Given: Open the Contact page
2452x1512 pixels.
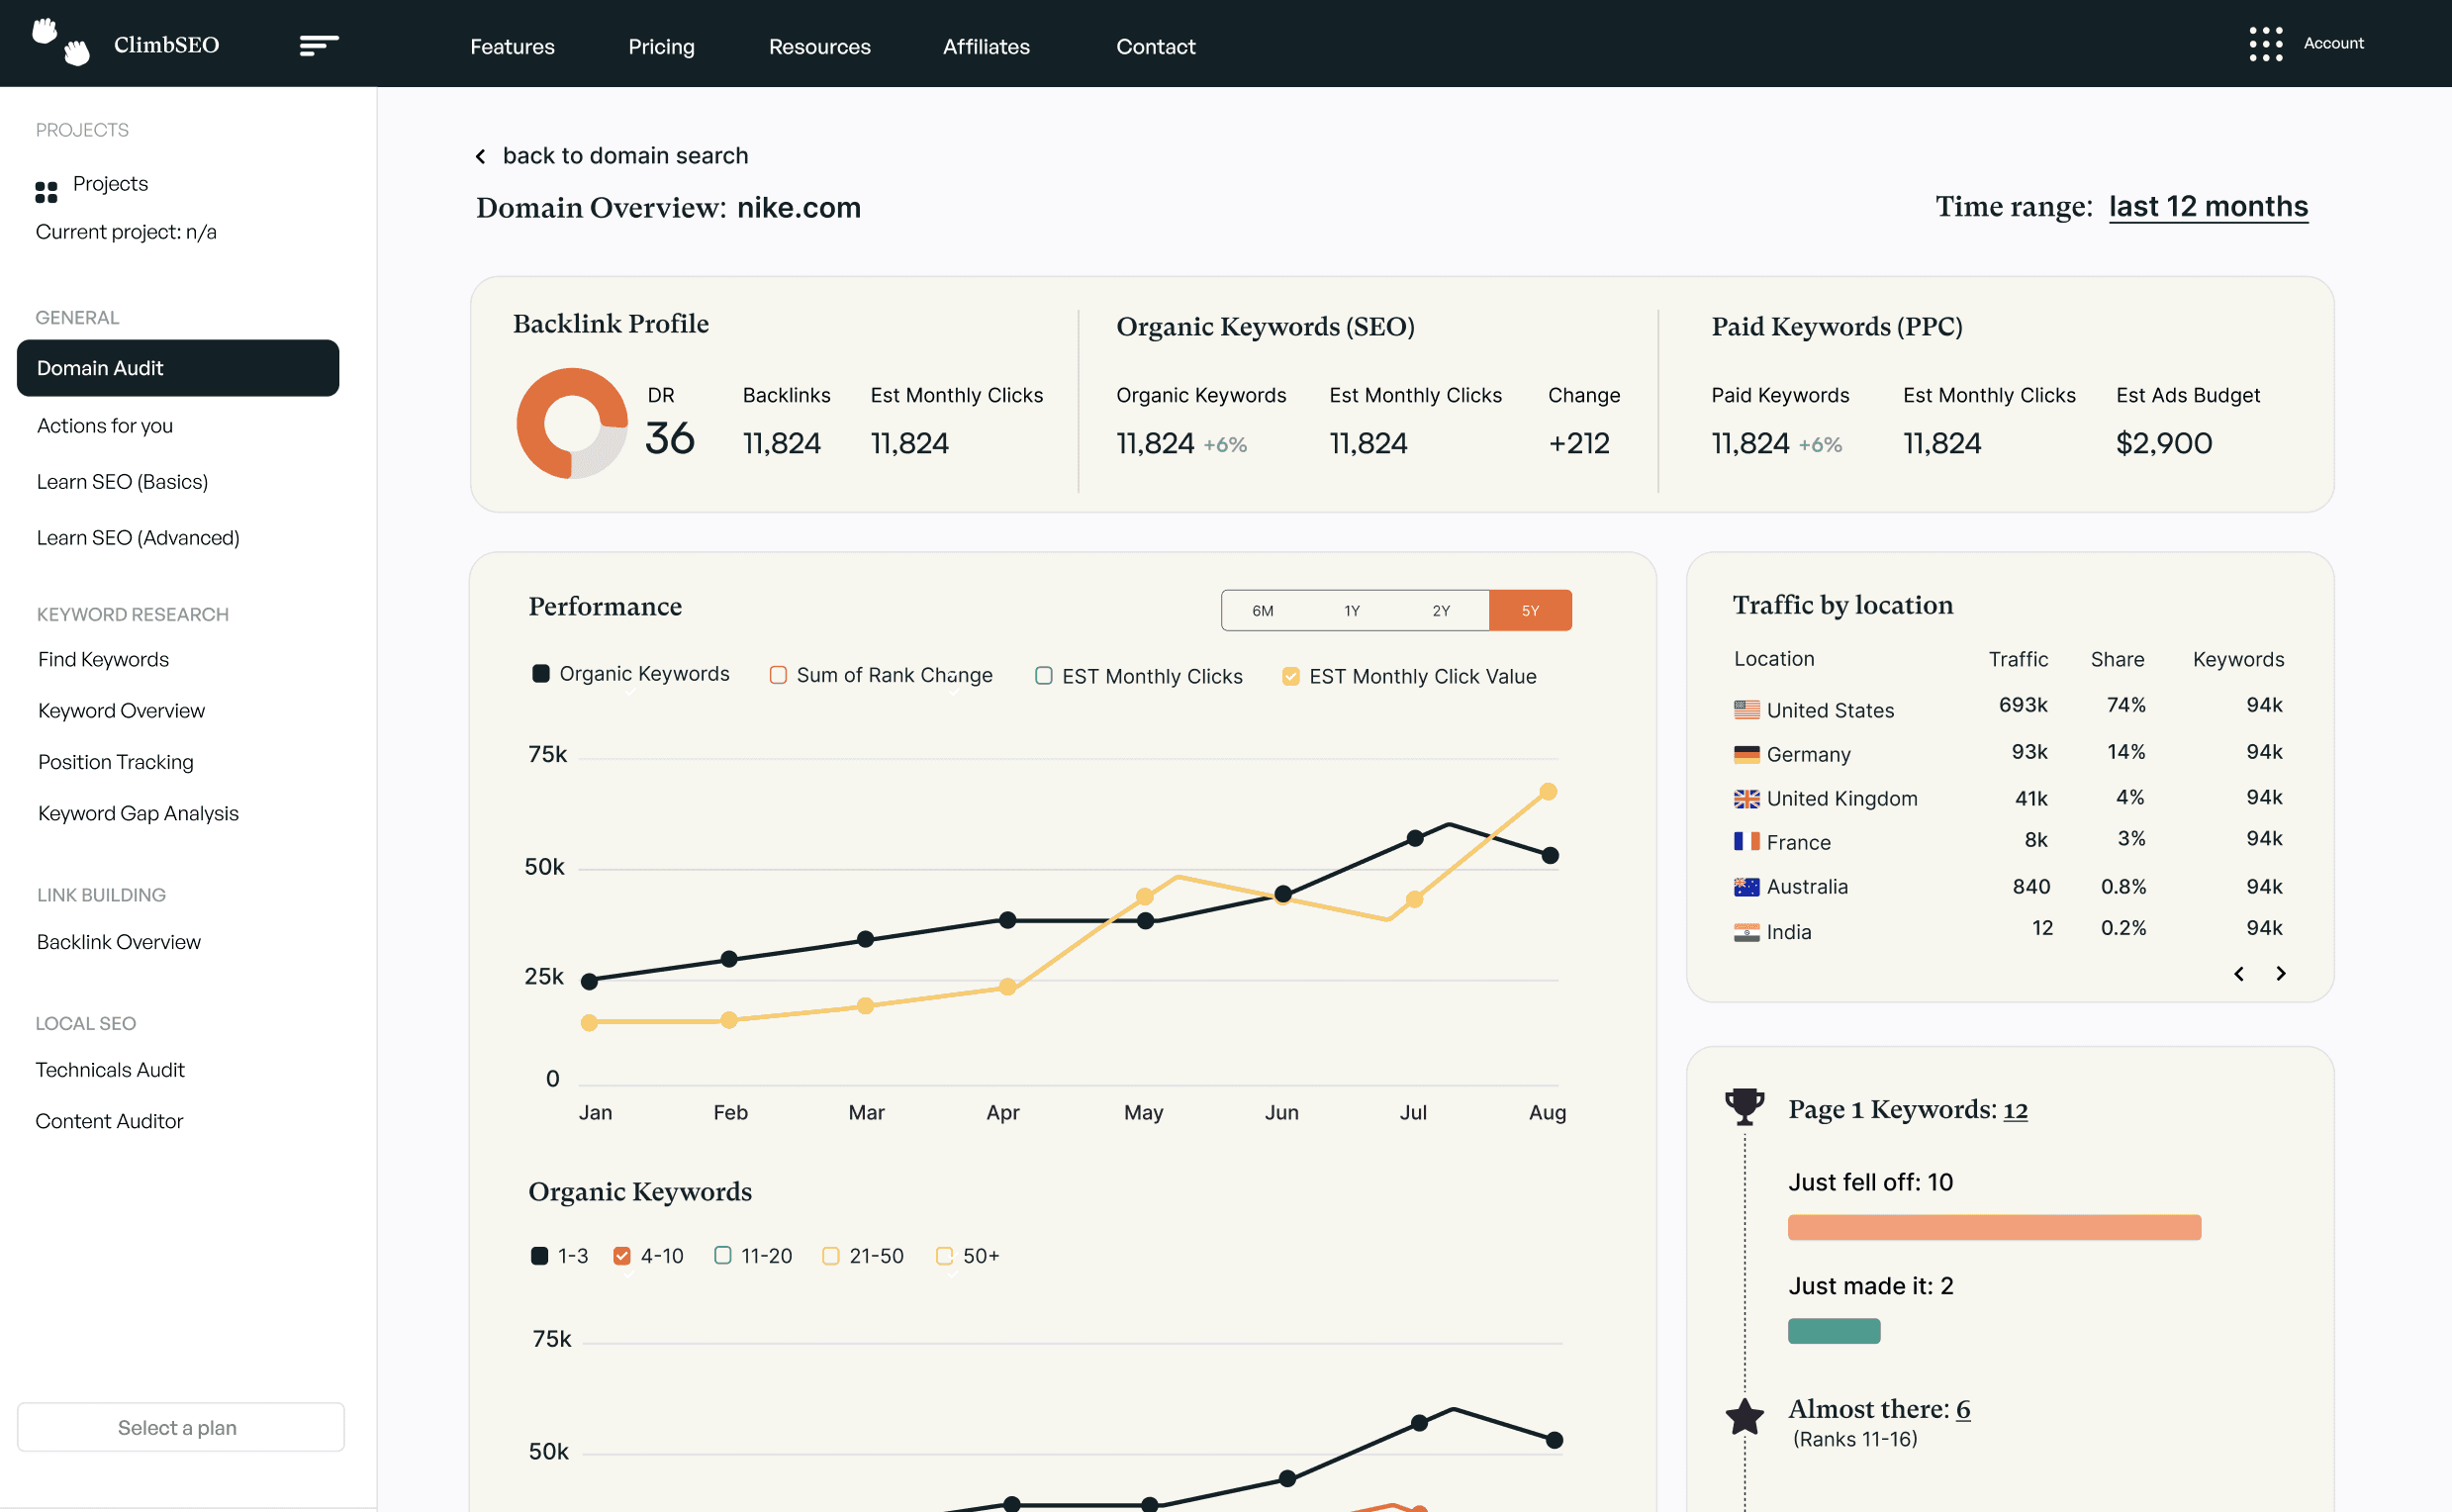Looking at the screenshot, I should (1155, 46).
